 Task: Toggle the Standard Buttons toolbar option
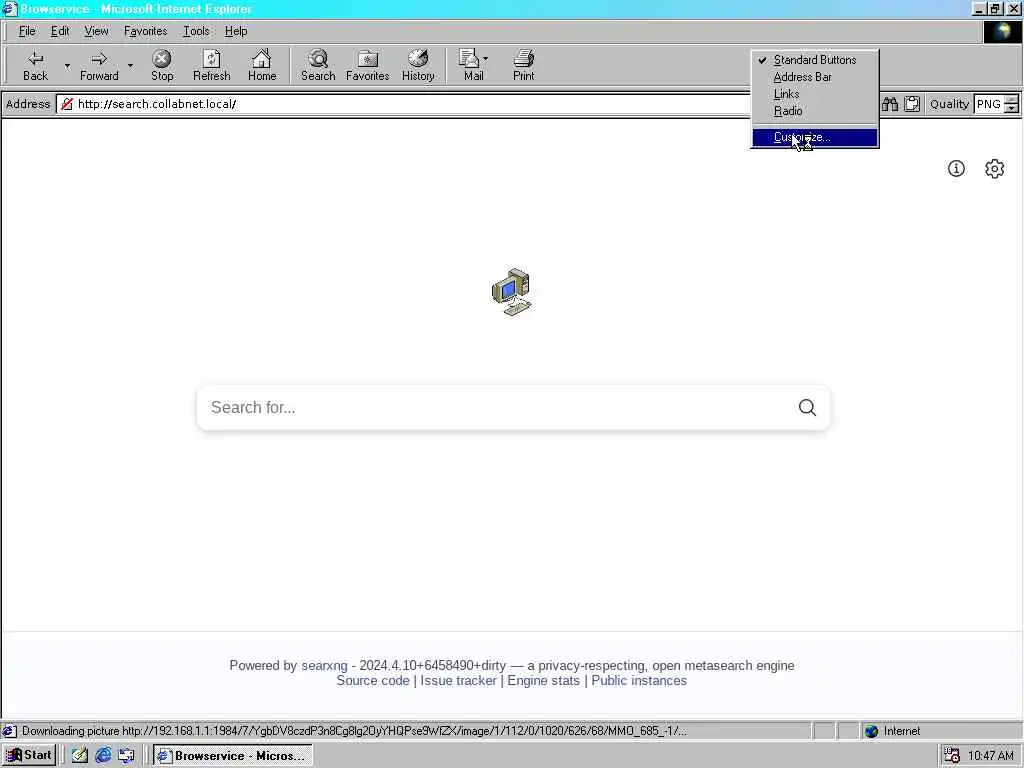(x=814, y=59)
